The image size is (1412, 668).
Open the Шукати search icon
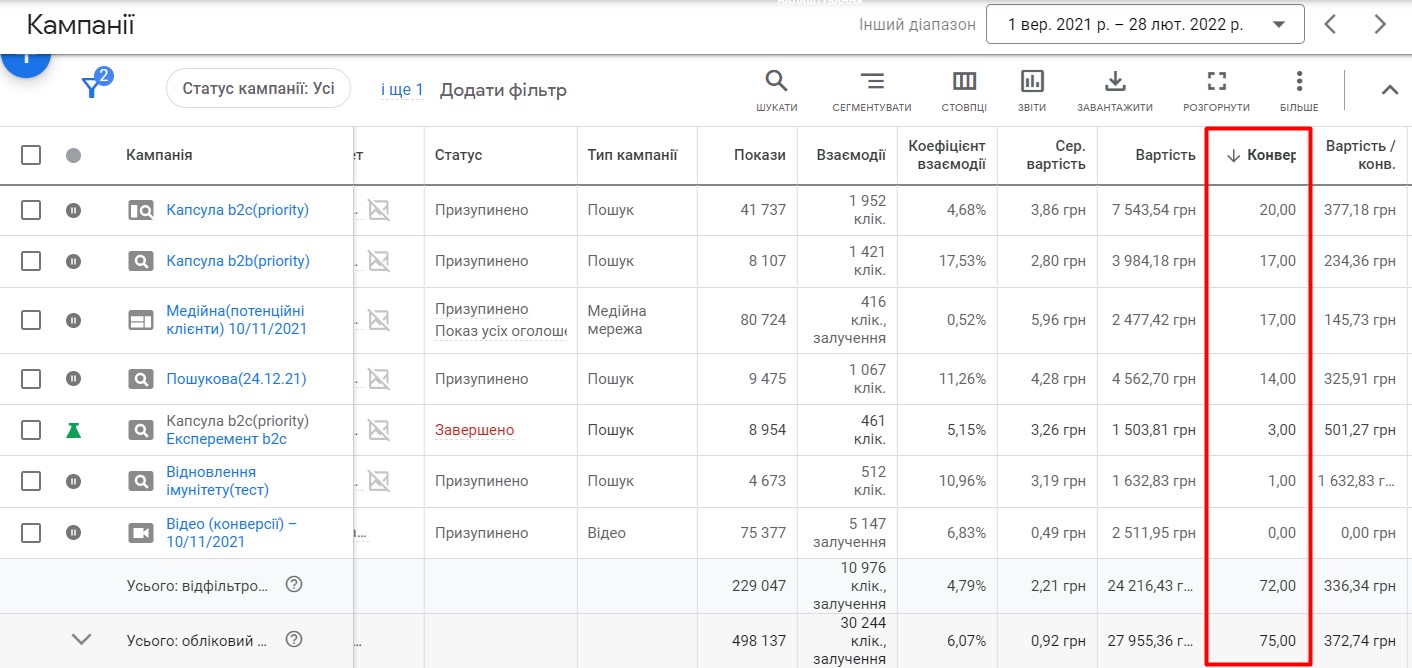coord(776,81)
